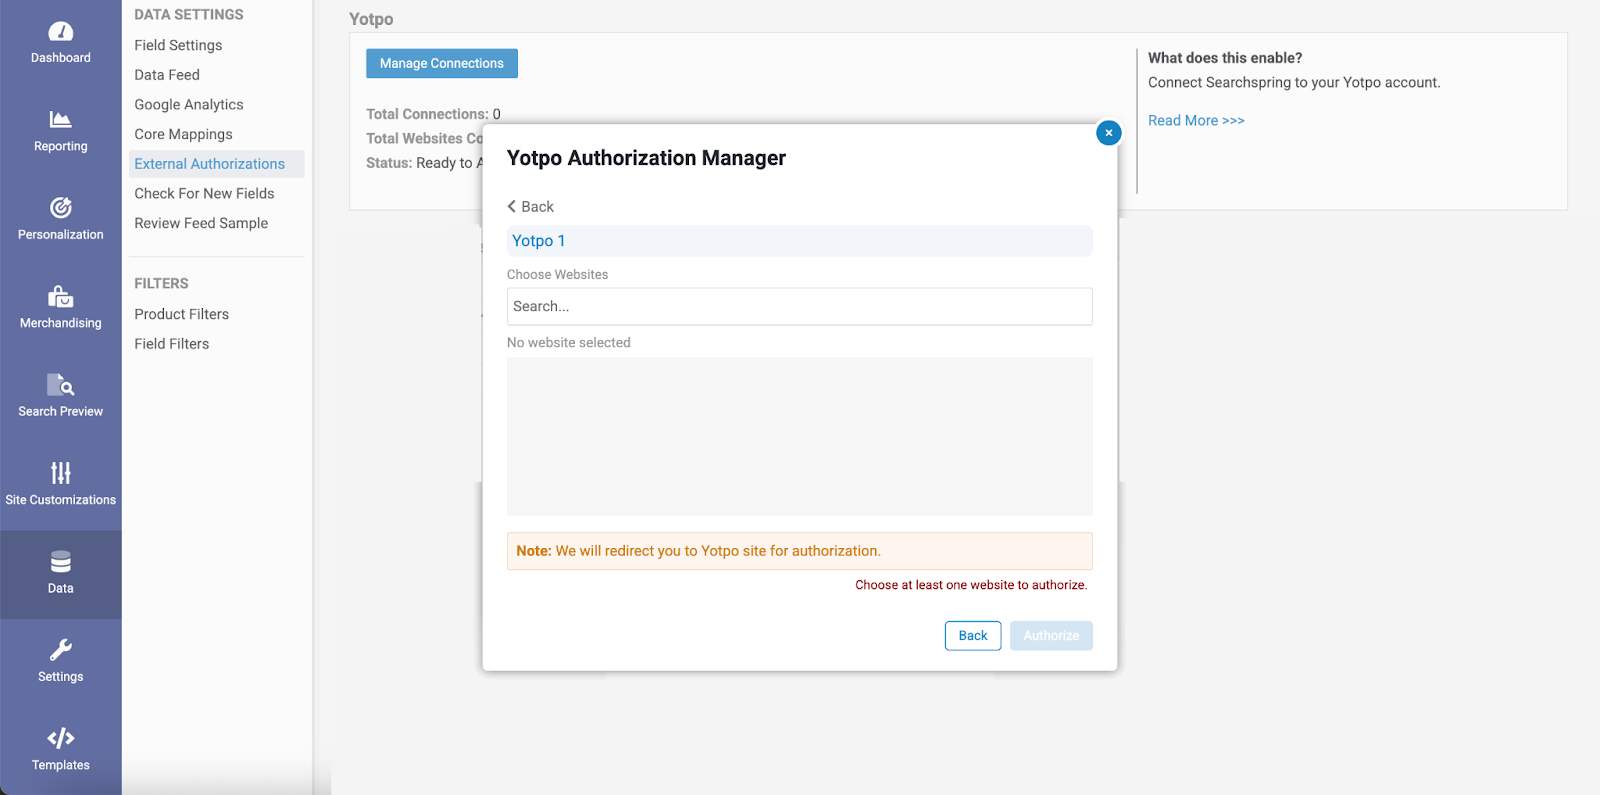Click 'Choose at least one website' warning
Viewport: 1600px width, 795px height.
pos(971,585)
